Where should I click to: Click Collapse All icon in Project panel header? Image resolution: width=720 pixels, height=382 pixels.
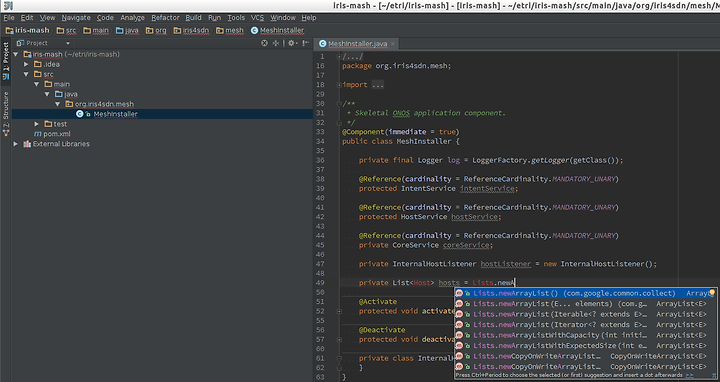click(x=276, y=43)
